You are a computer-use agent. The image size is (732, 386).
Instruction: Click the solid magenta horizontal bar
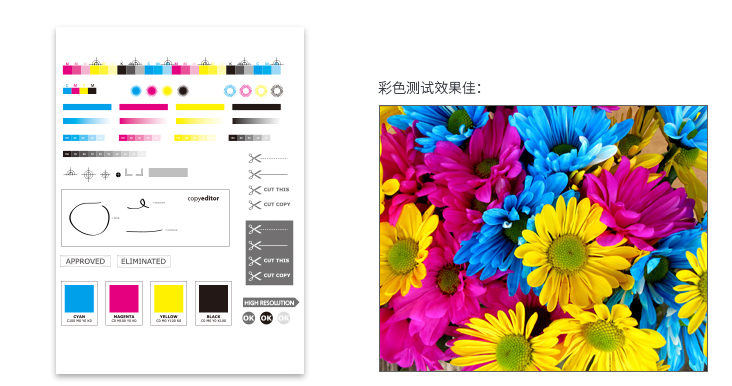[143, 107]
